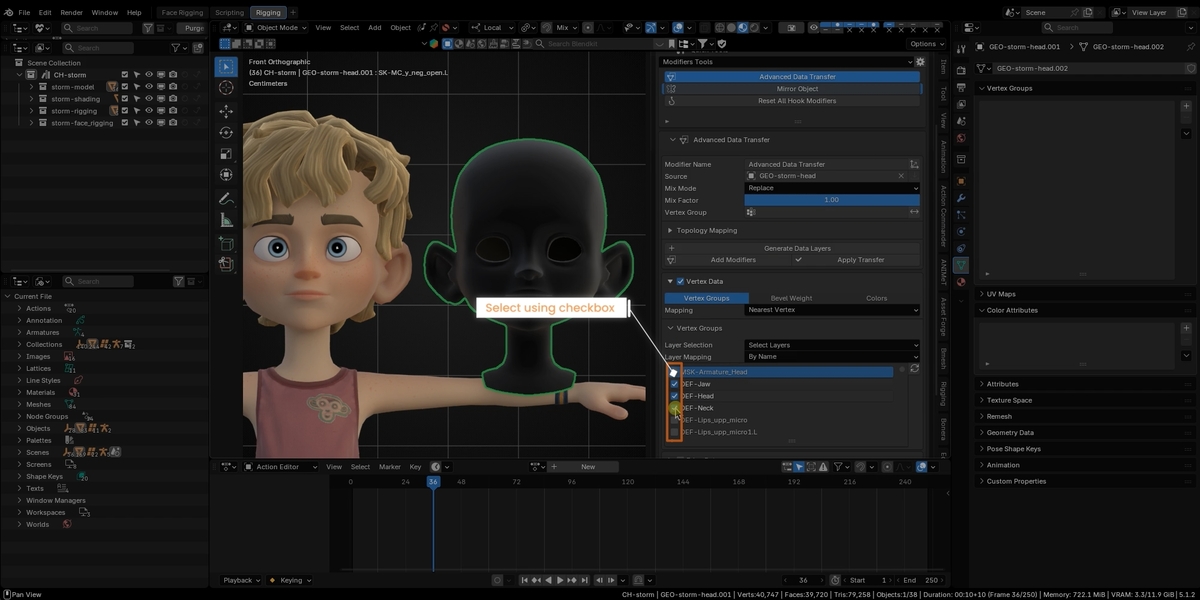Toggle the DEF-Jaw layer checkbox

674,384
